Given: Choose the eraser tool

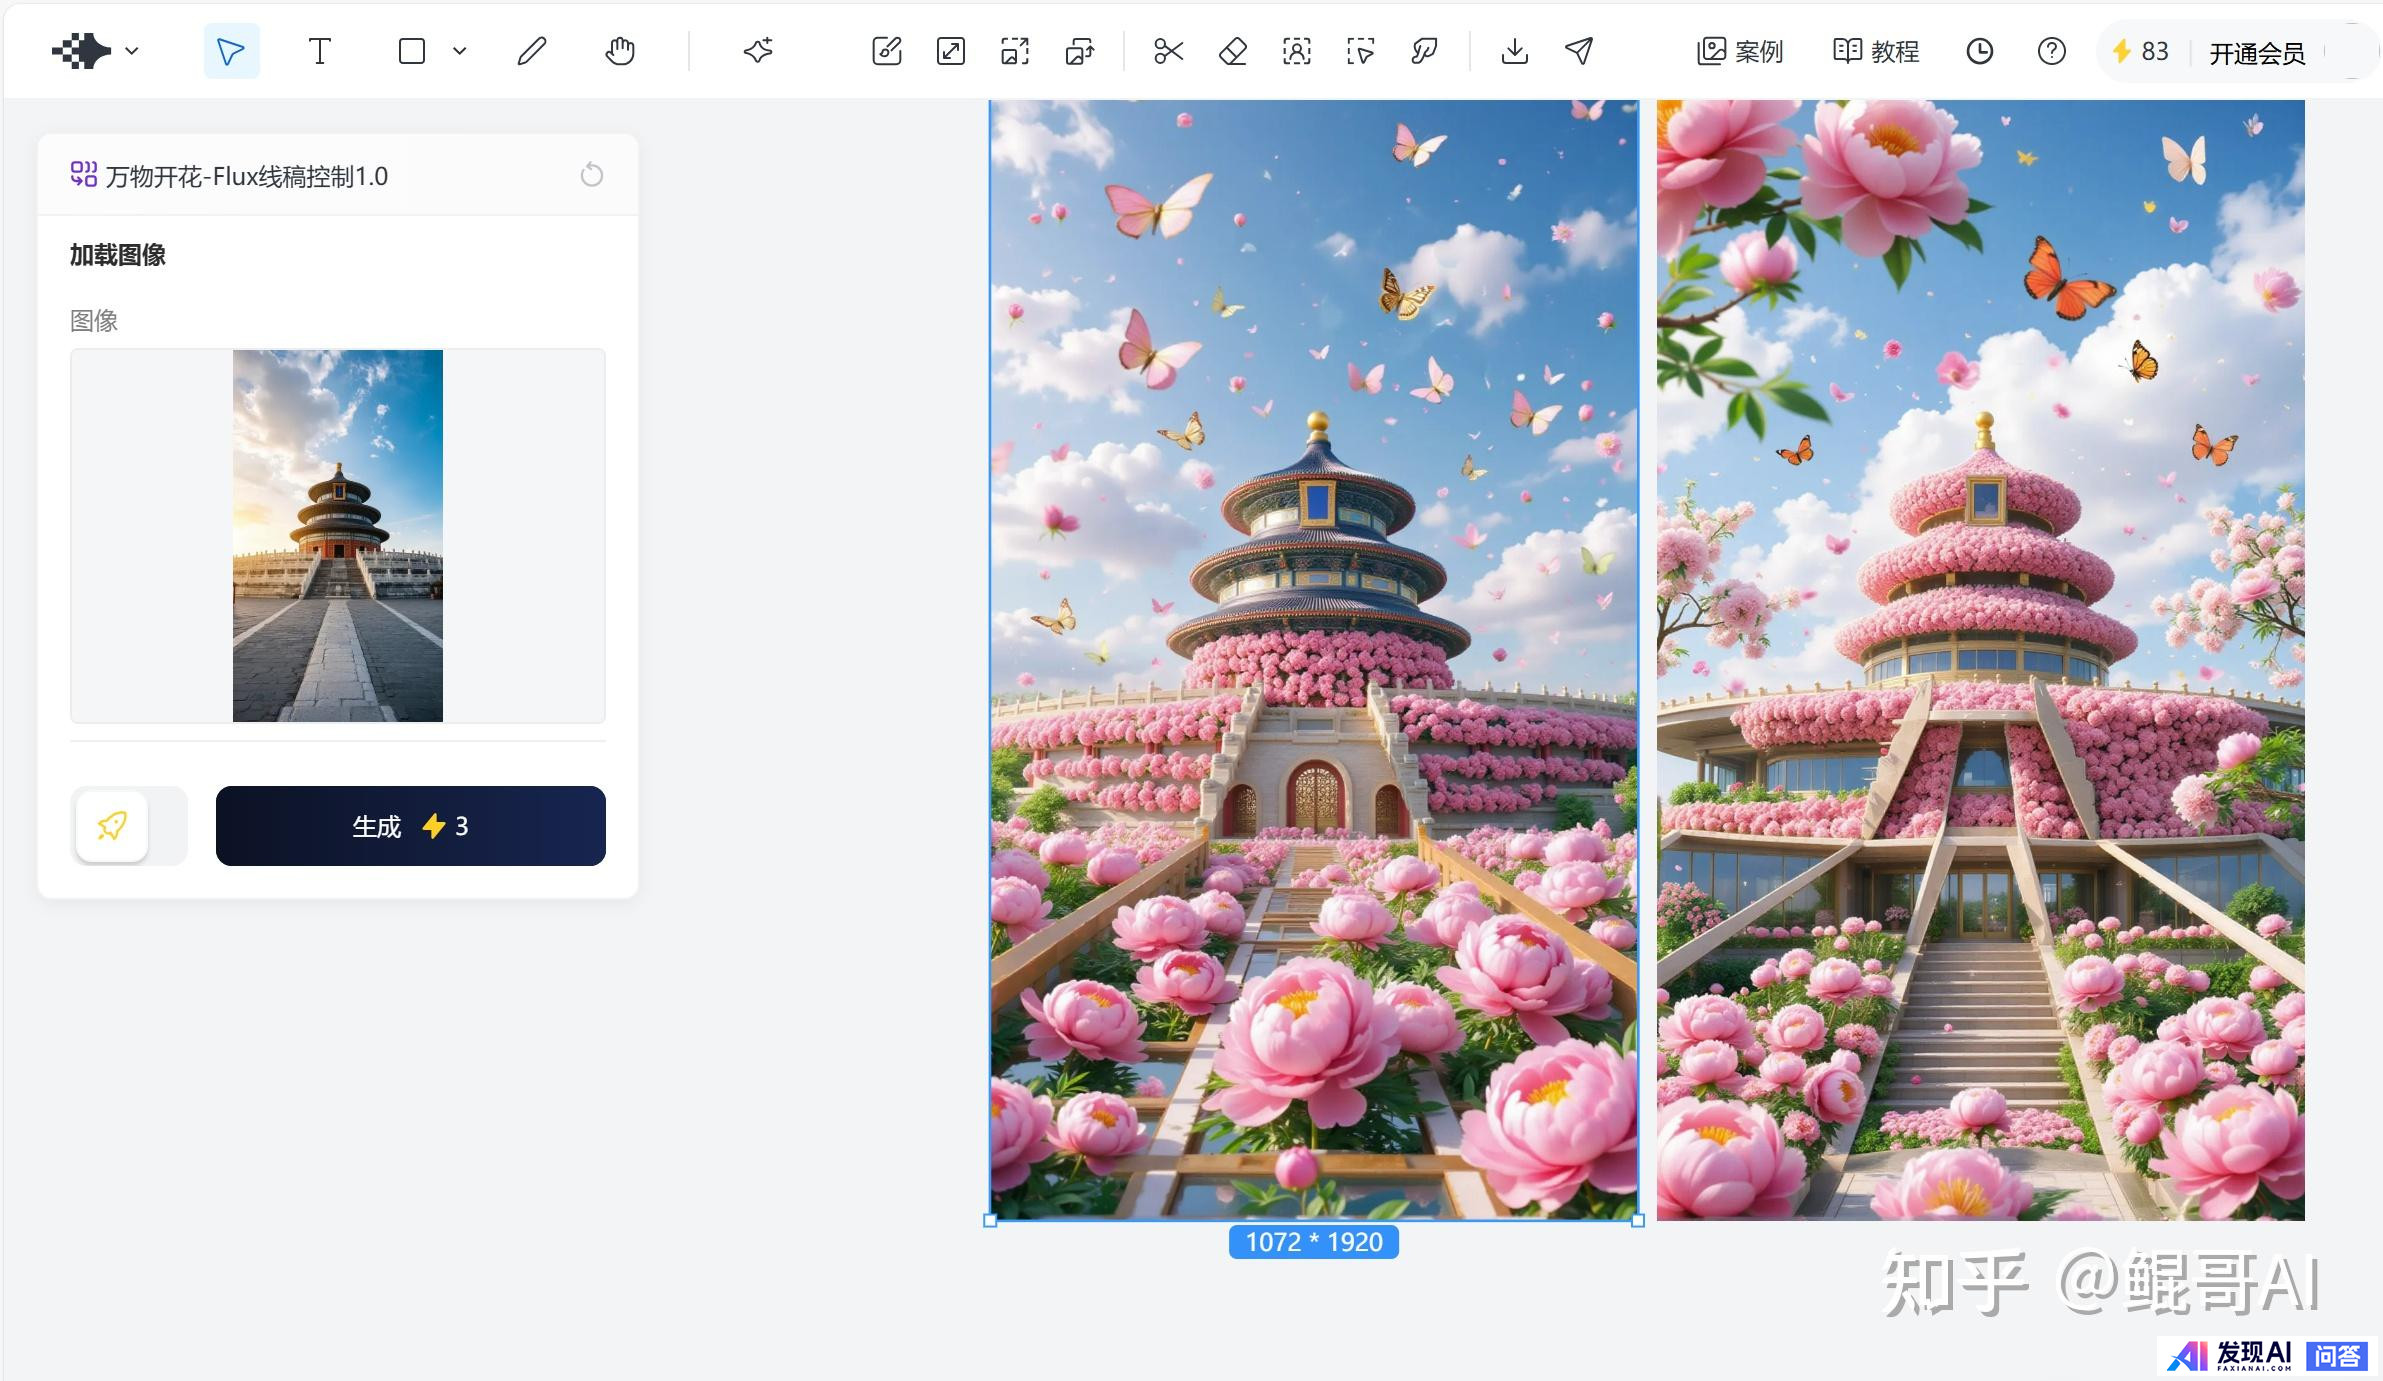Looking at the screenshot, I should point(1232,51).
